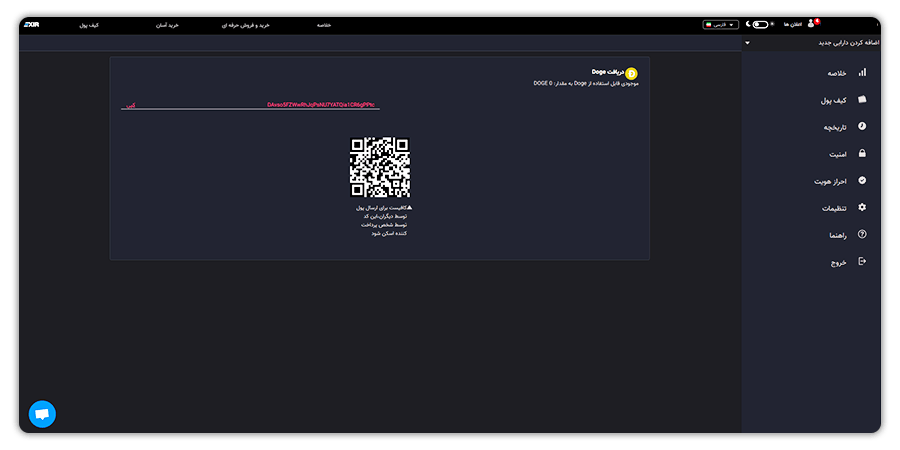Click the sun icon for light mode
900x450 pixels.
pos(772,25)
